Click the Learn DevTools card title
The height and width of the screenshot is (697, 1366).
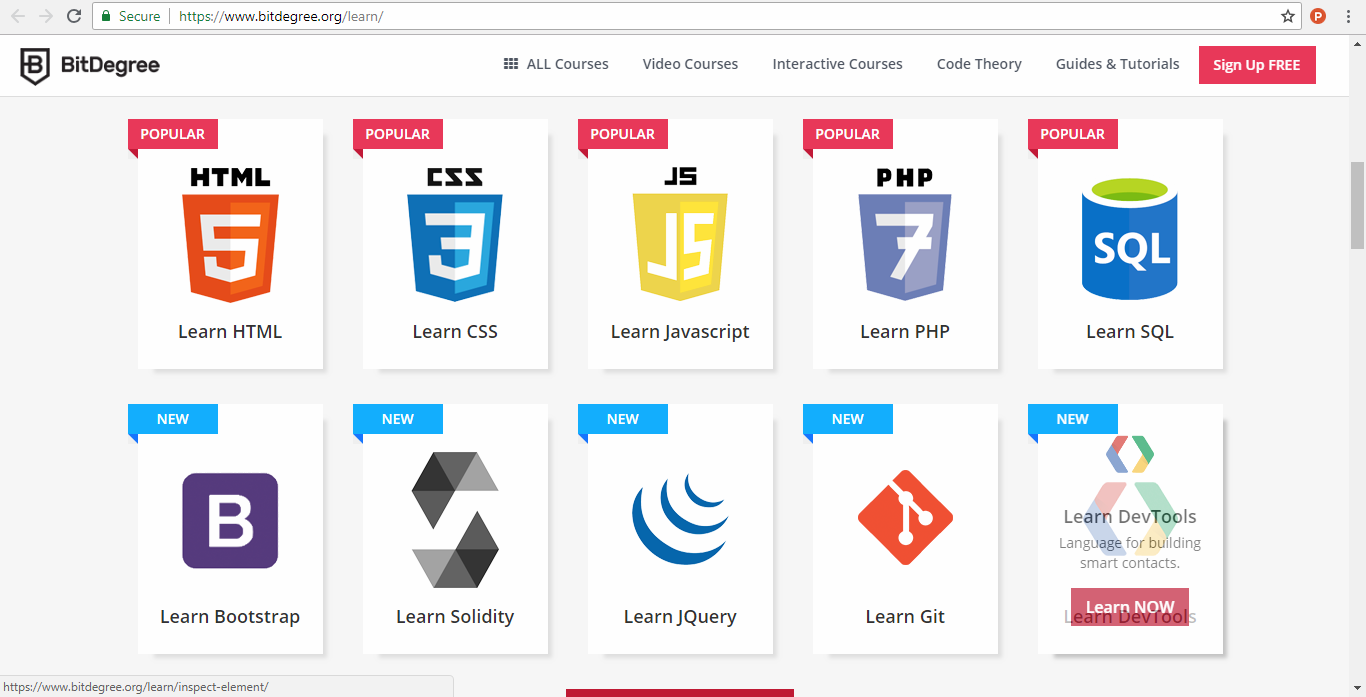point(1130,517)
